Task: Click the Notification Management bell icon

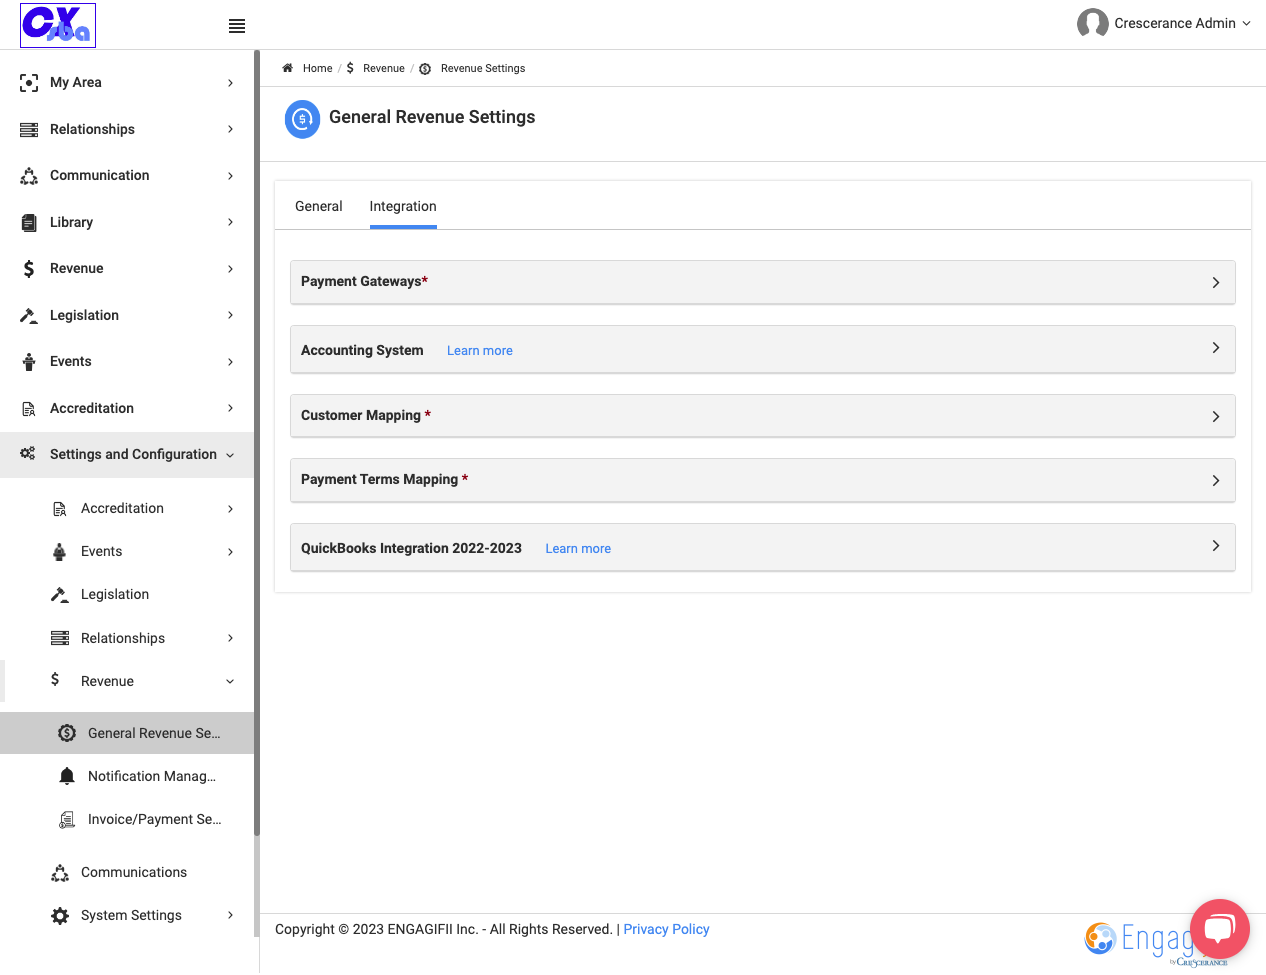Action: pyautogui.click(x=67, y=776)
